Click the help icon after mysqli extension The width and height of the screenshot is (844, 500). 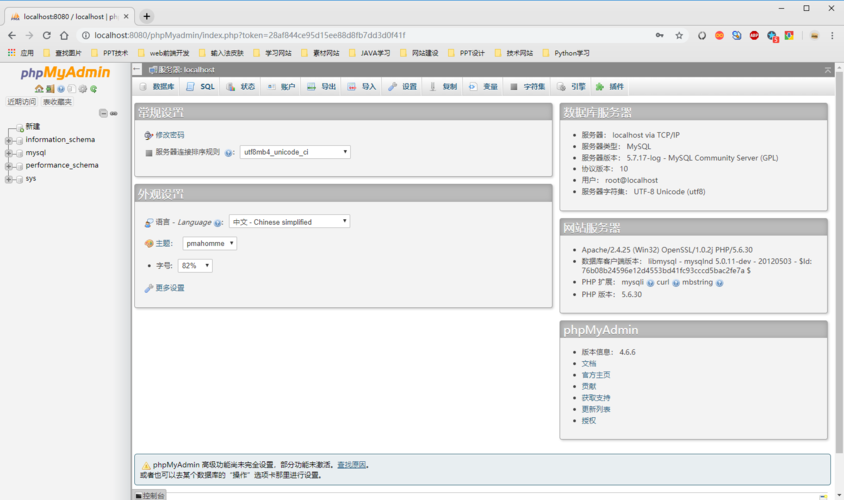coord(650,283)
